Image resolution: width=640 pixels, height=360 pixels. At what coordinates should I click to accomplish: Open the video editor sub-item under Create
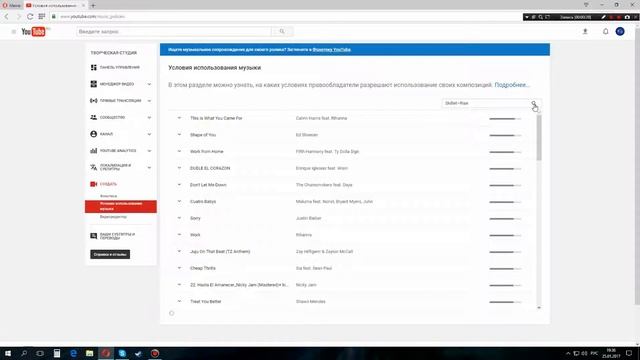point(113,217)
